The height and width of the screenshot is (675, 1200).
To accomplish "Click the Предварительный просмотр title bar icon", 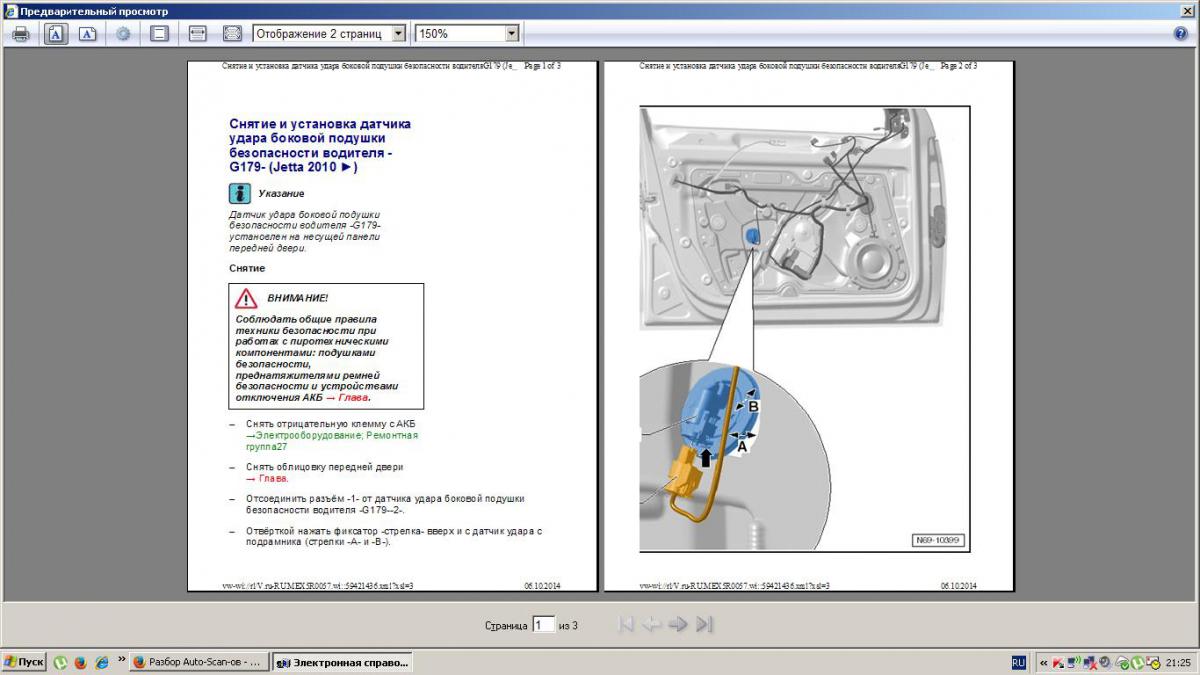I will tap(10, 11).
